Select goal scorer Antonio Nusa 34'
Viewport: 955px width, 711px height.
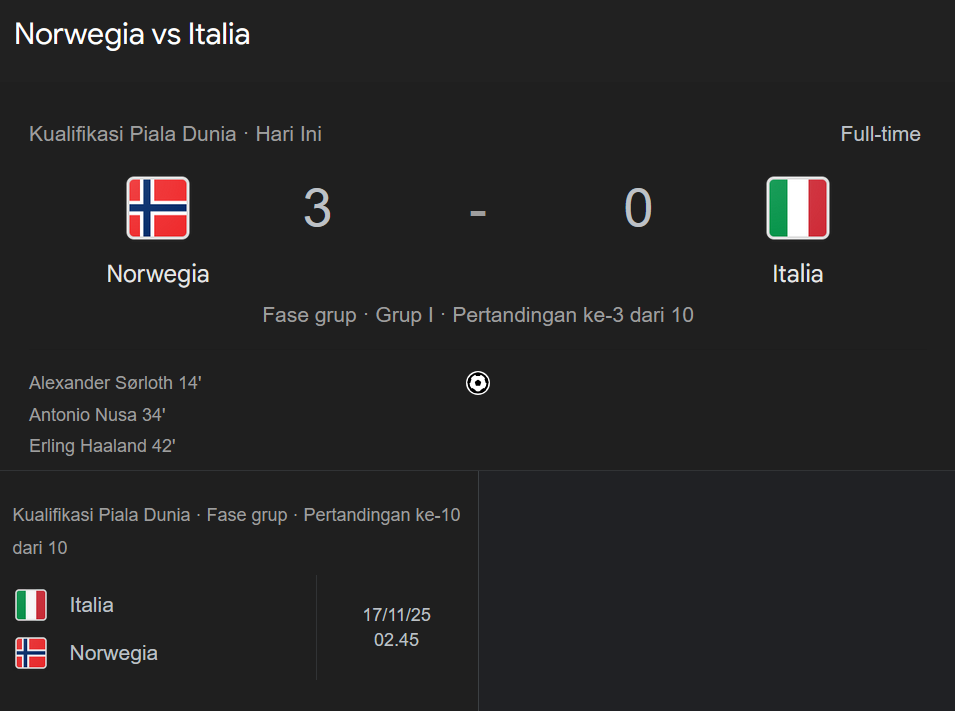pos(97,414)
